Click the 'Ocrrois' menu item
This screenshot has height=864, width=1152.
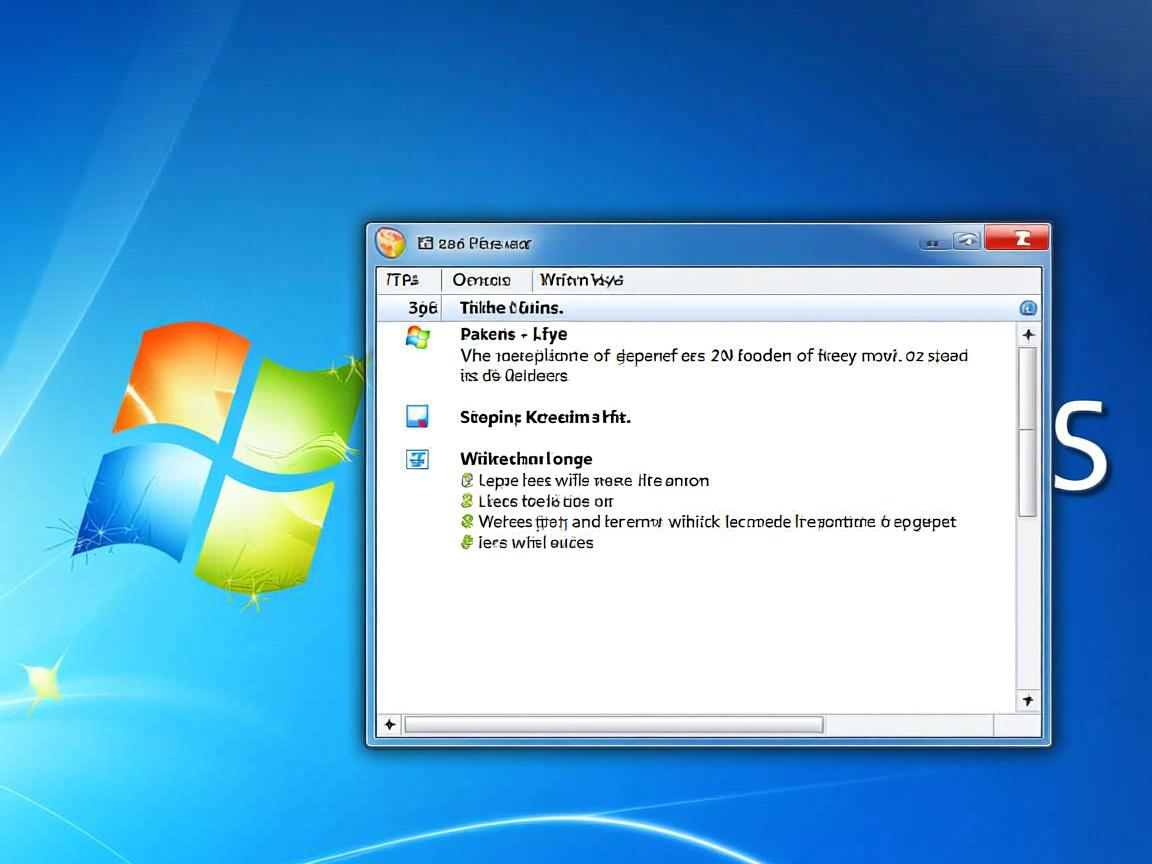[x=483, y=280]
